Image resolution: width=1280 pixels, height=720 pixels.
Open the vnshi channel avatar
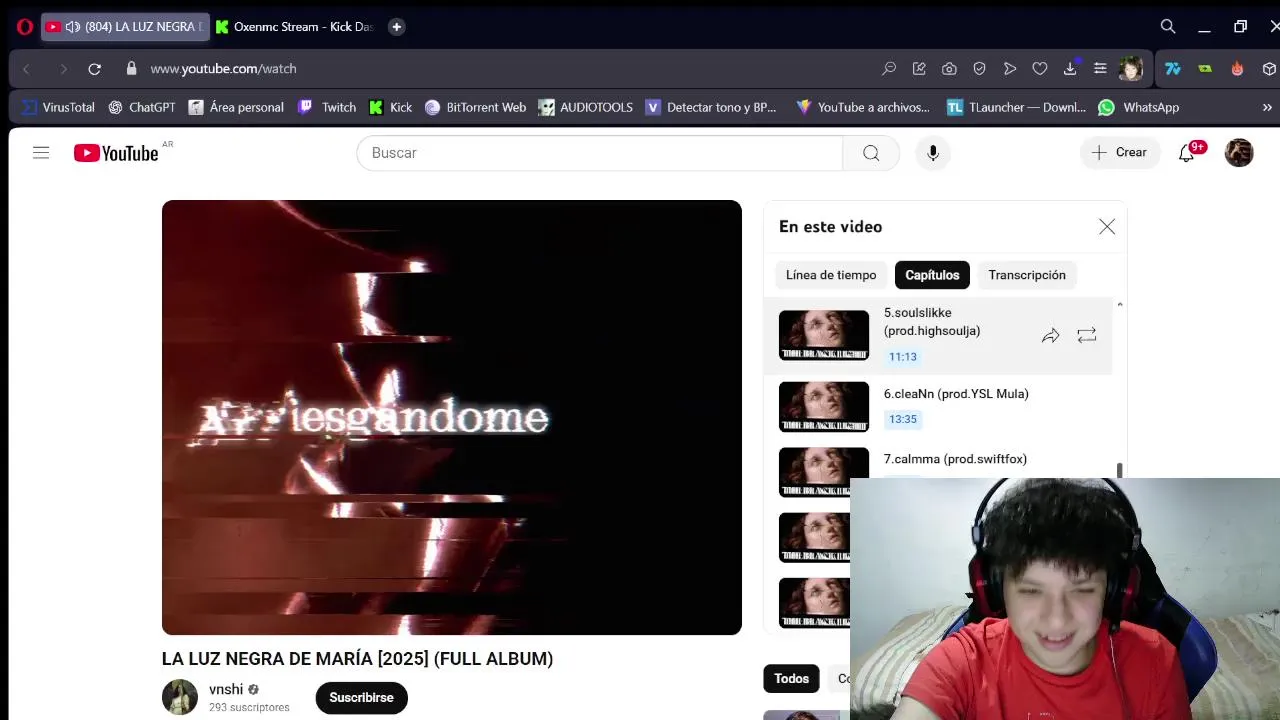click(x=180, y=697)
